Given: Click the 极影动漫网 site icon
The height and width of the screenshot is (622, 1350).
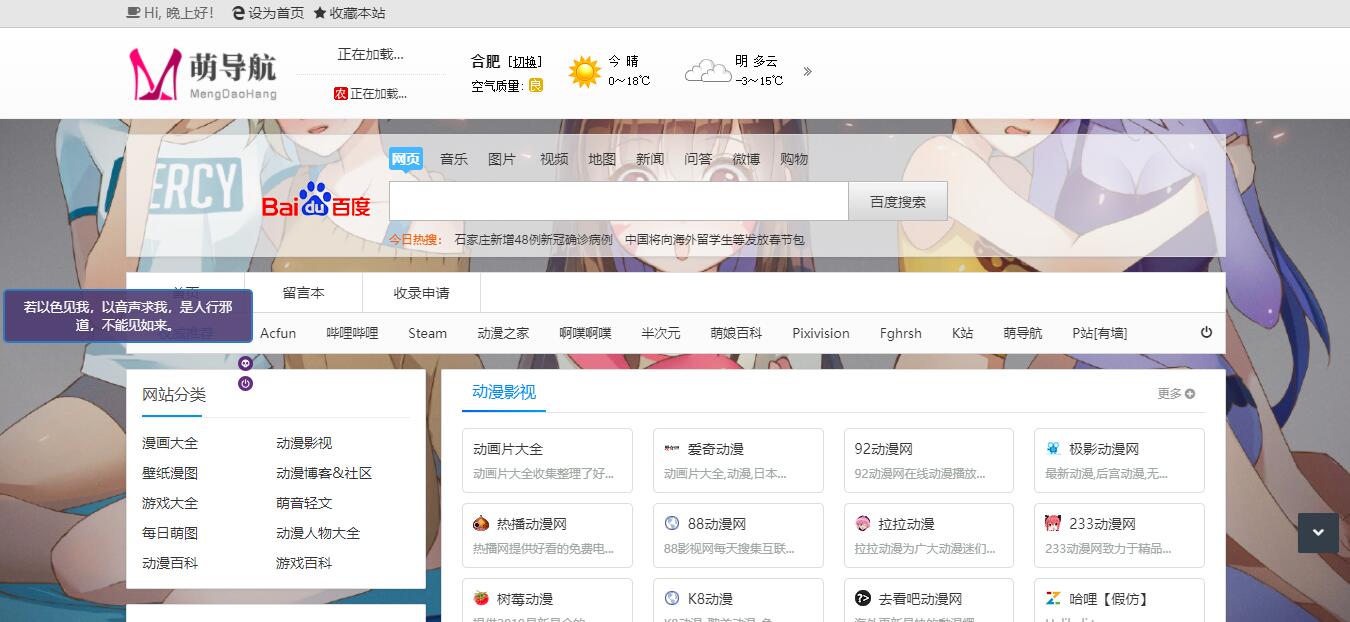Looking at the screenshot, I should click(1053, 448).
